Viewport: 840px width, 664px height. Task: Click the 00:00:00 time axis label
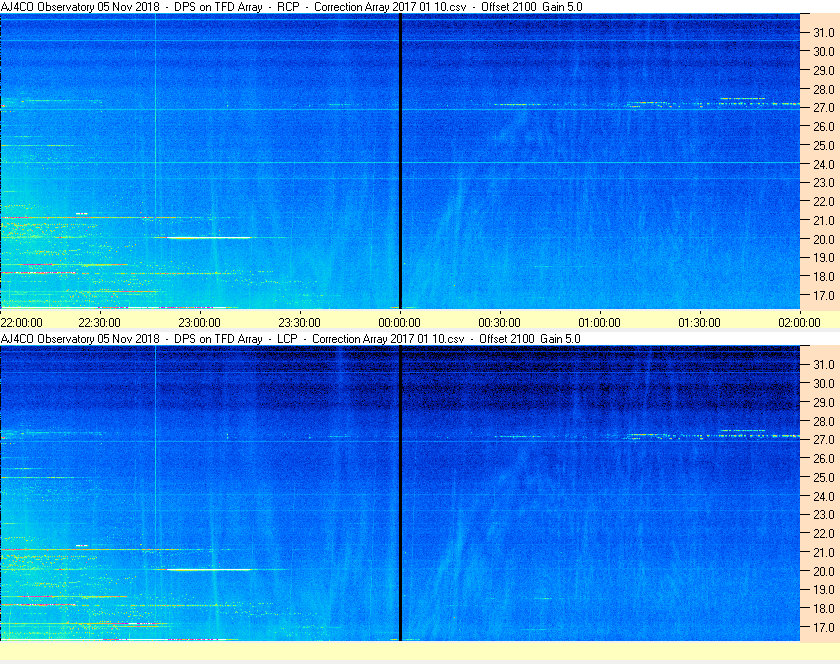tap(400, 323)
